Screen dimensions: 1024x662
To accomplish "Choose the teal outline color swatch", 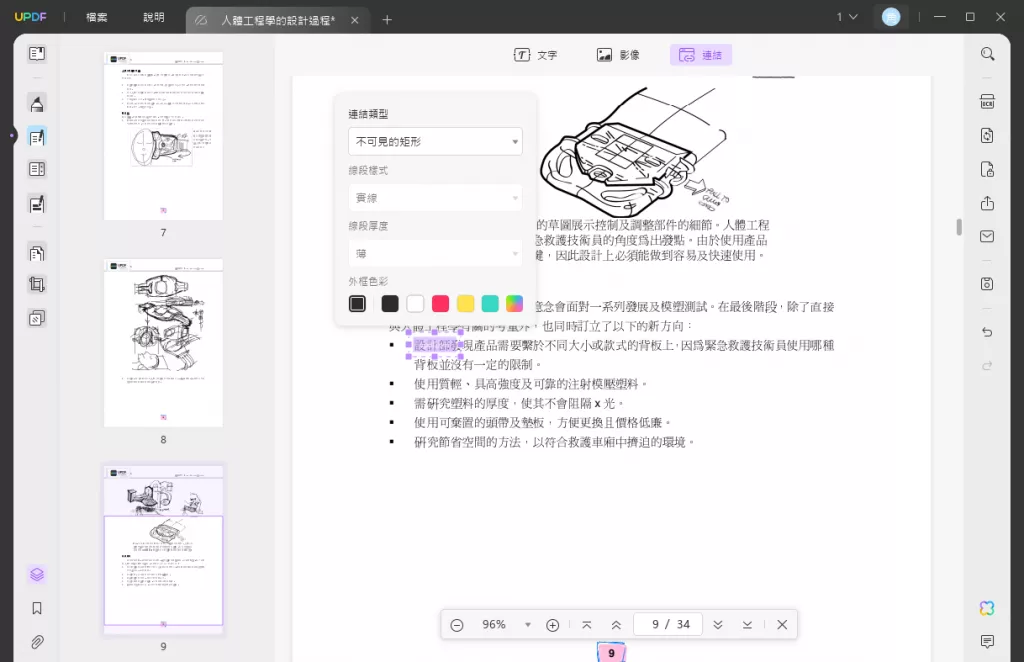I will coord(490,304).
